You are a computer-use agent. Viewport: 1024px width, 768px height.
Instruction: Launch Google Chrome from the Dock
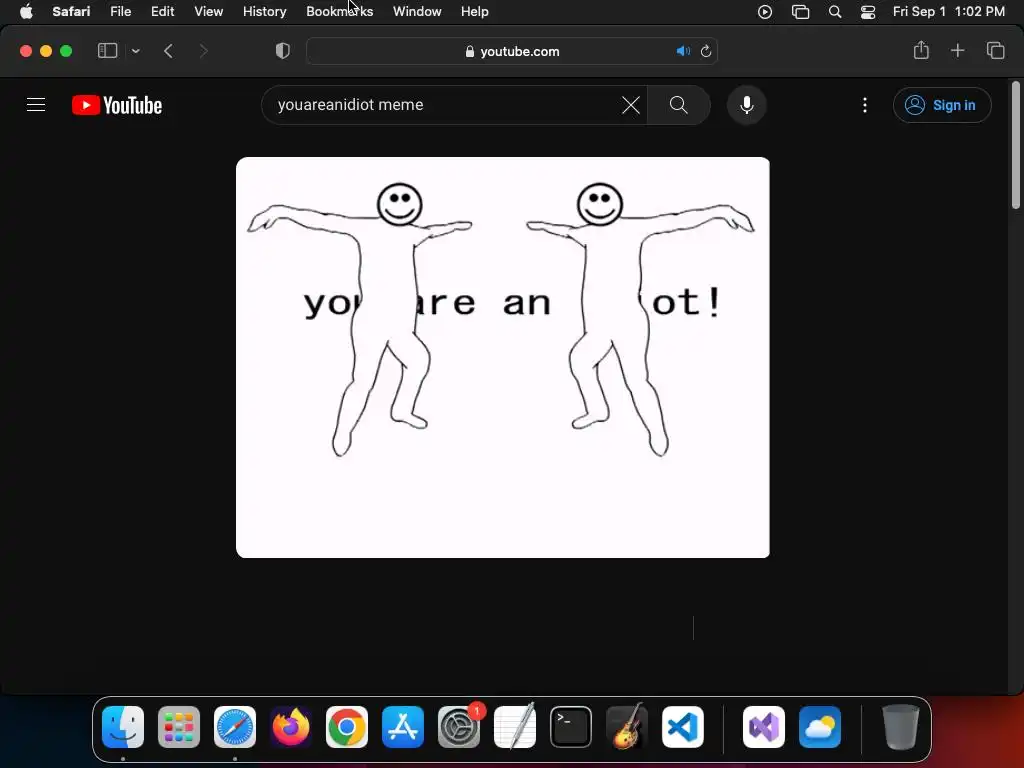[347, 727]
